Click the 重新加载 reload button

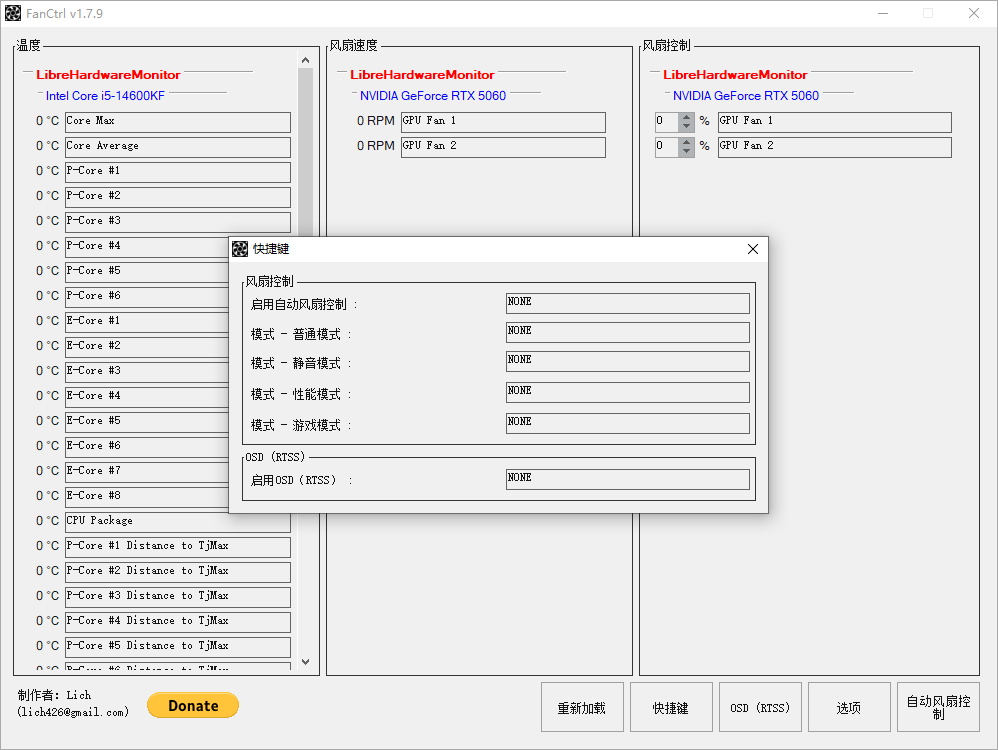582,708
